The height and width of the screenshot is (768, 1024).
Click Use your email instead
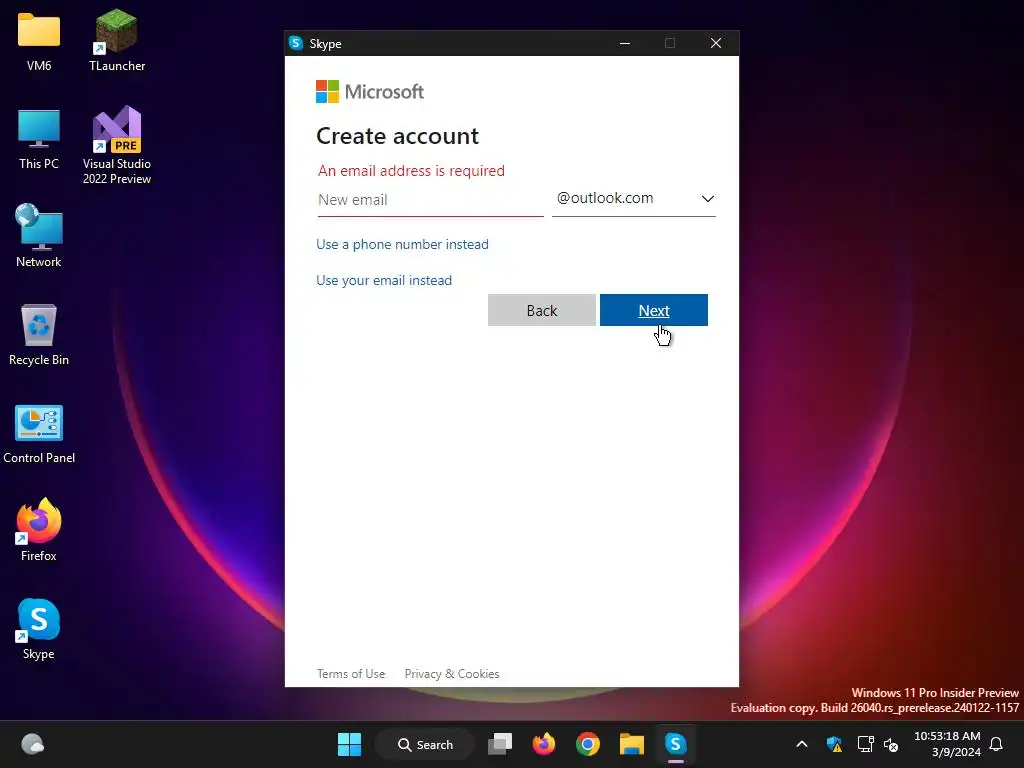(x=384, y=280)
